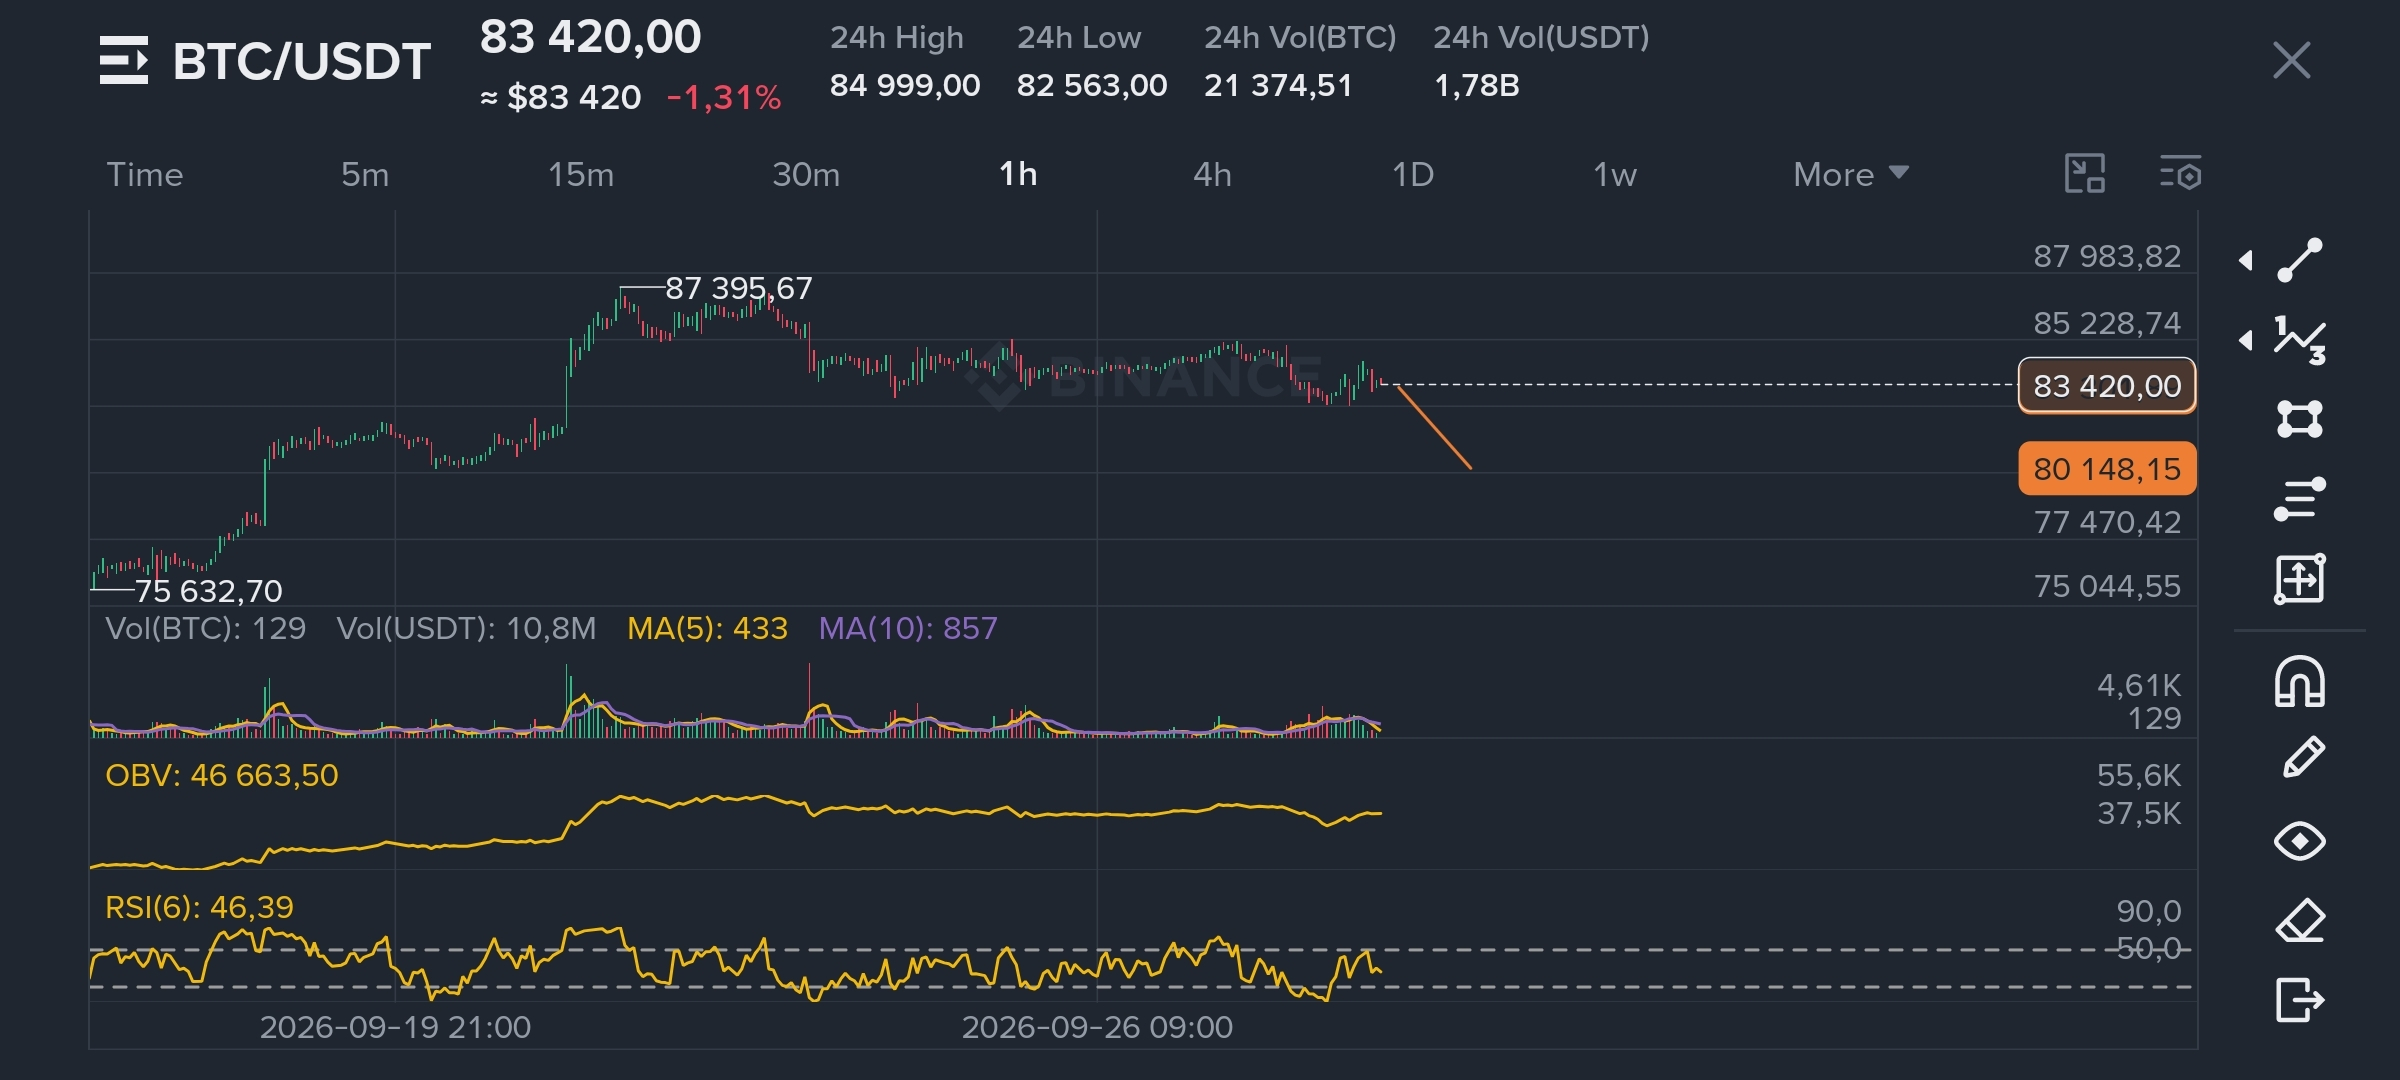The height and width of the screenshot is (1080, 2400).
Task: Select the eraser tool
Action: tap(2300, 920)
